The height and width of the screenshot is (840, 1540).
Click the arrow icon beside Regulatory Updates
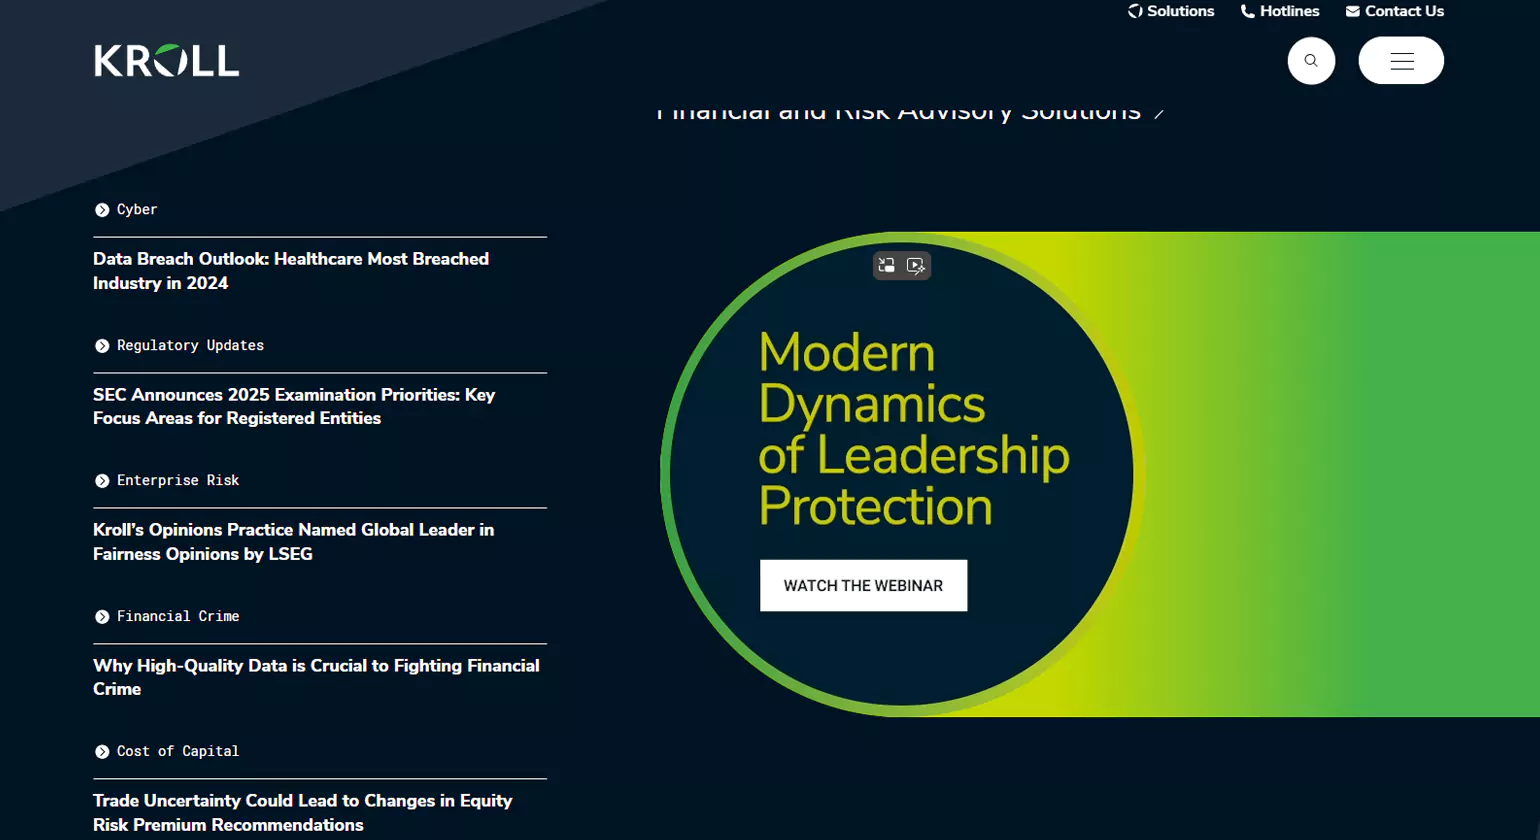[x=102, y=346]
